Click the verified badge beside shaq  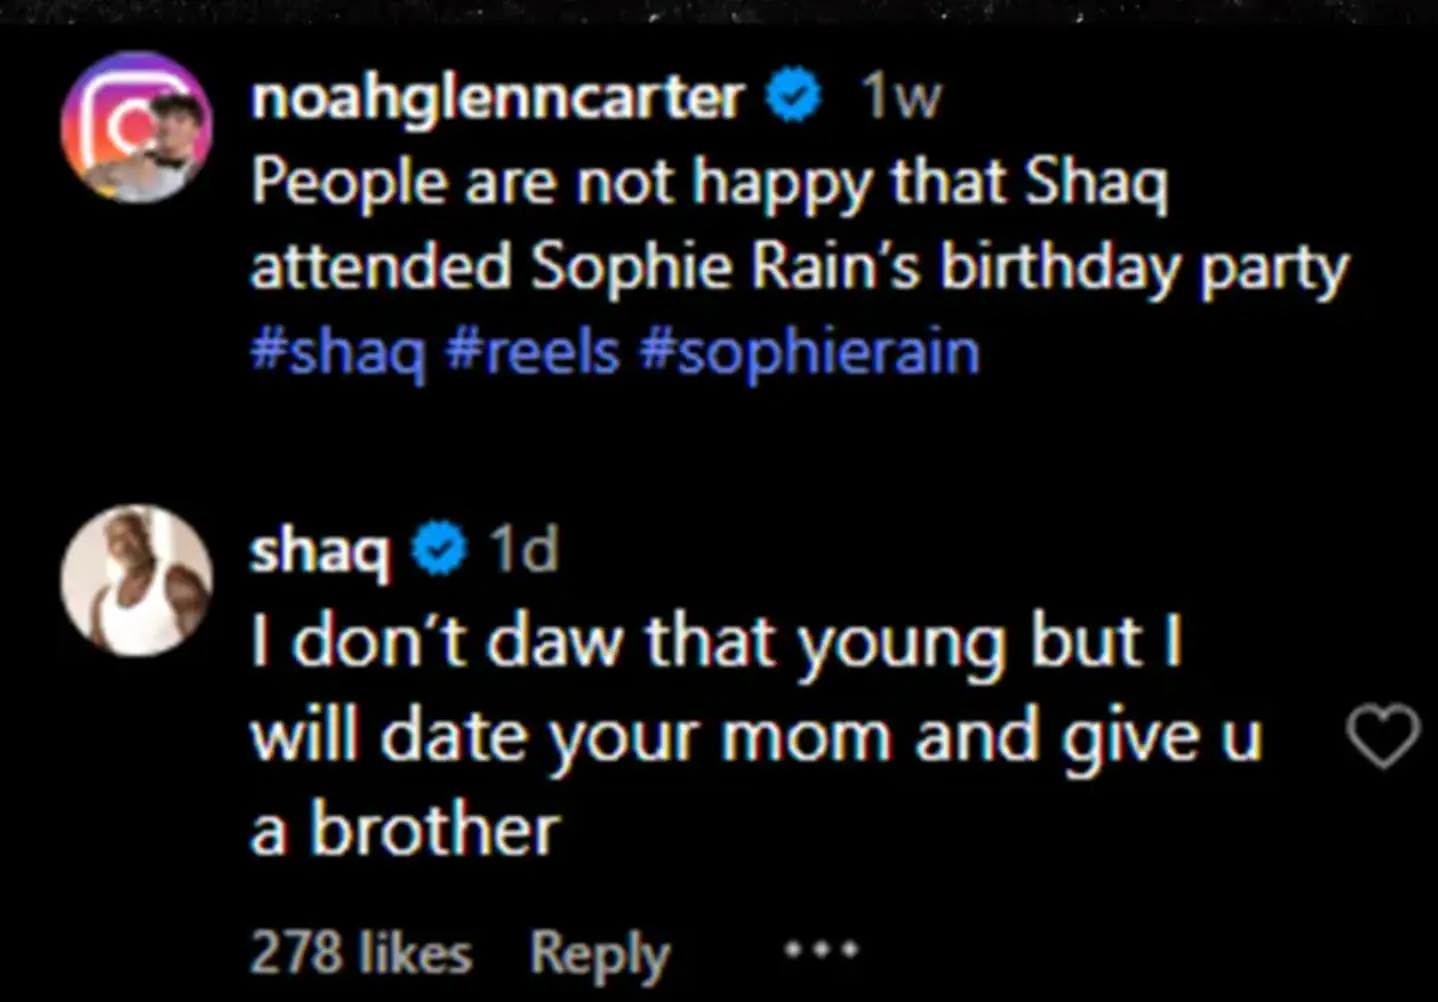tap(439, 549)
